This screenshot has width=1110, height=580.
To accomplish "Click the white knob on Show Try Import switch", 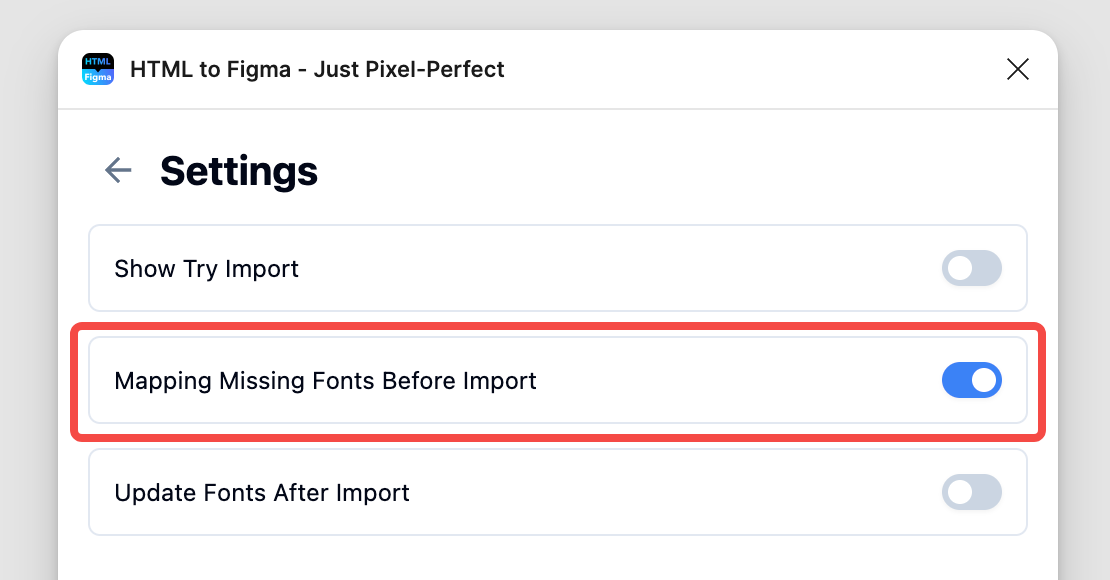I will 959,268.
